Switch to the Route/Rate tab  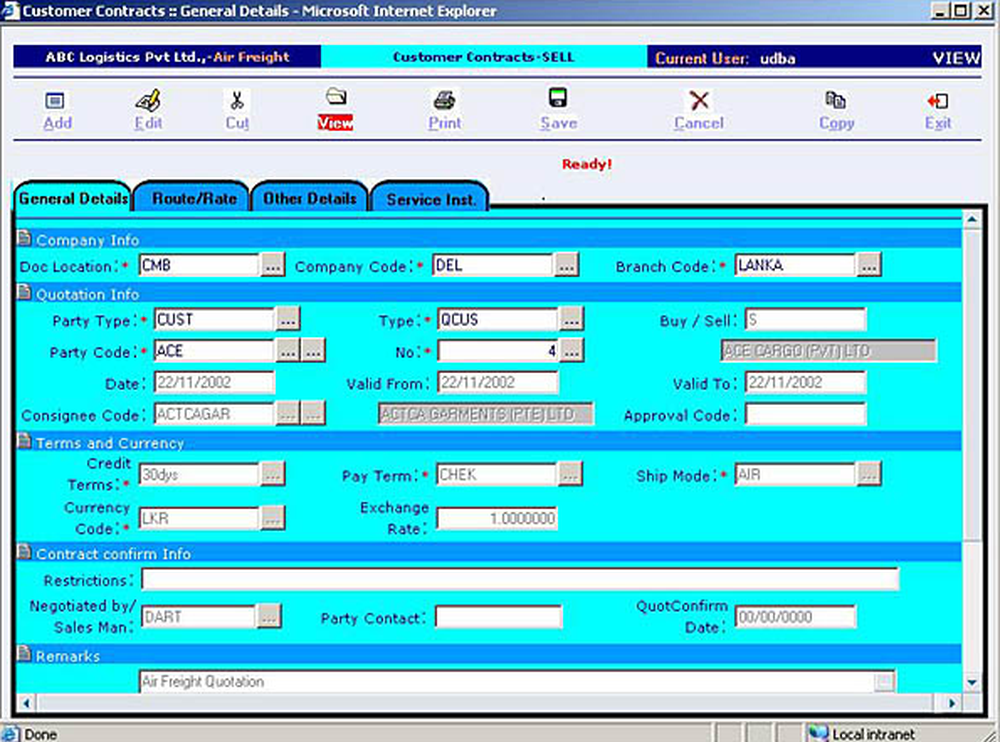click(194, 198)
